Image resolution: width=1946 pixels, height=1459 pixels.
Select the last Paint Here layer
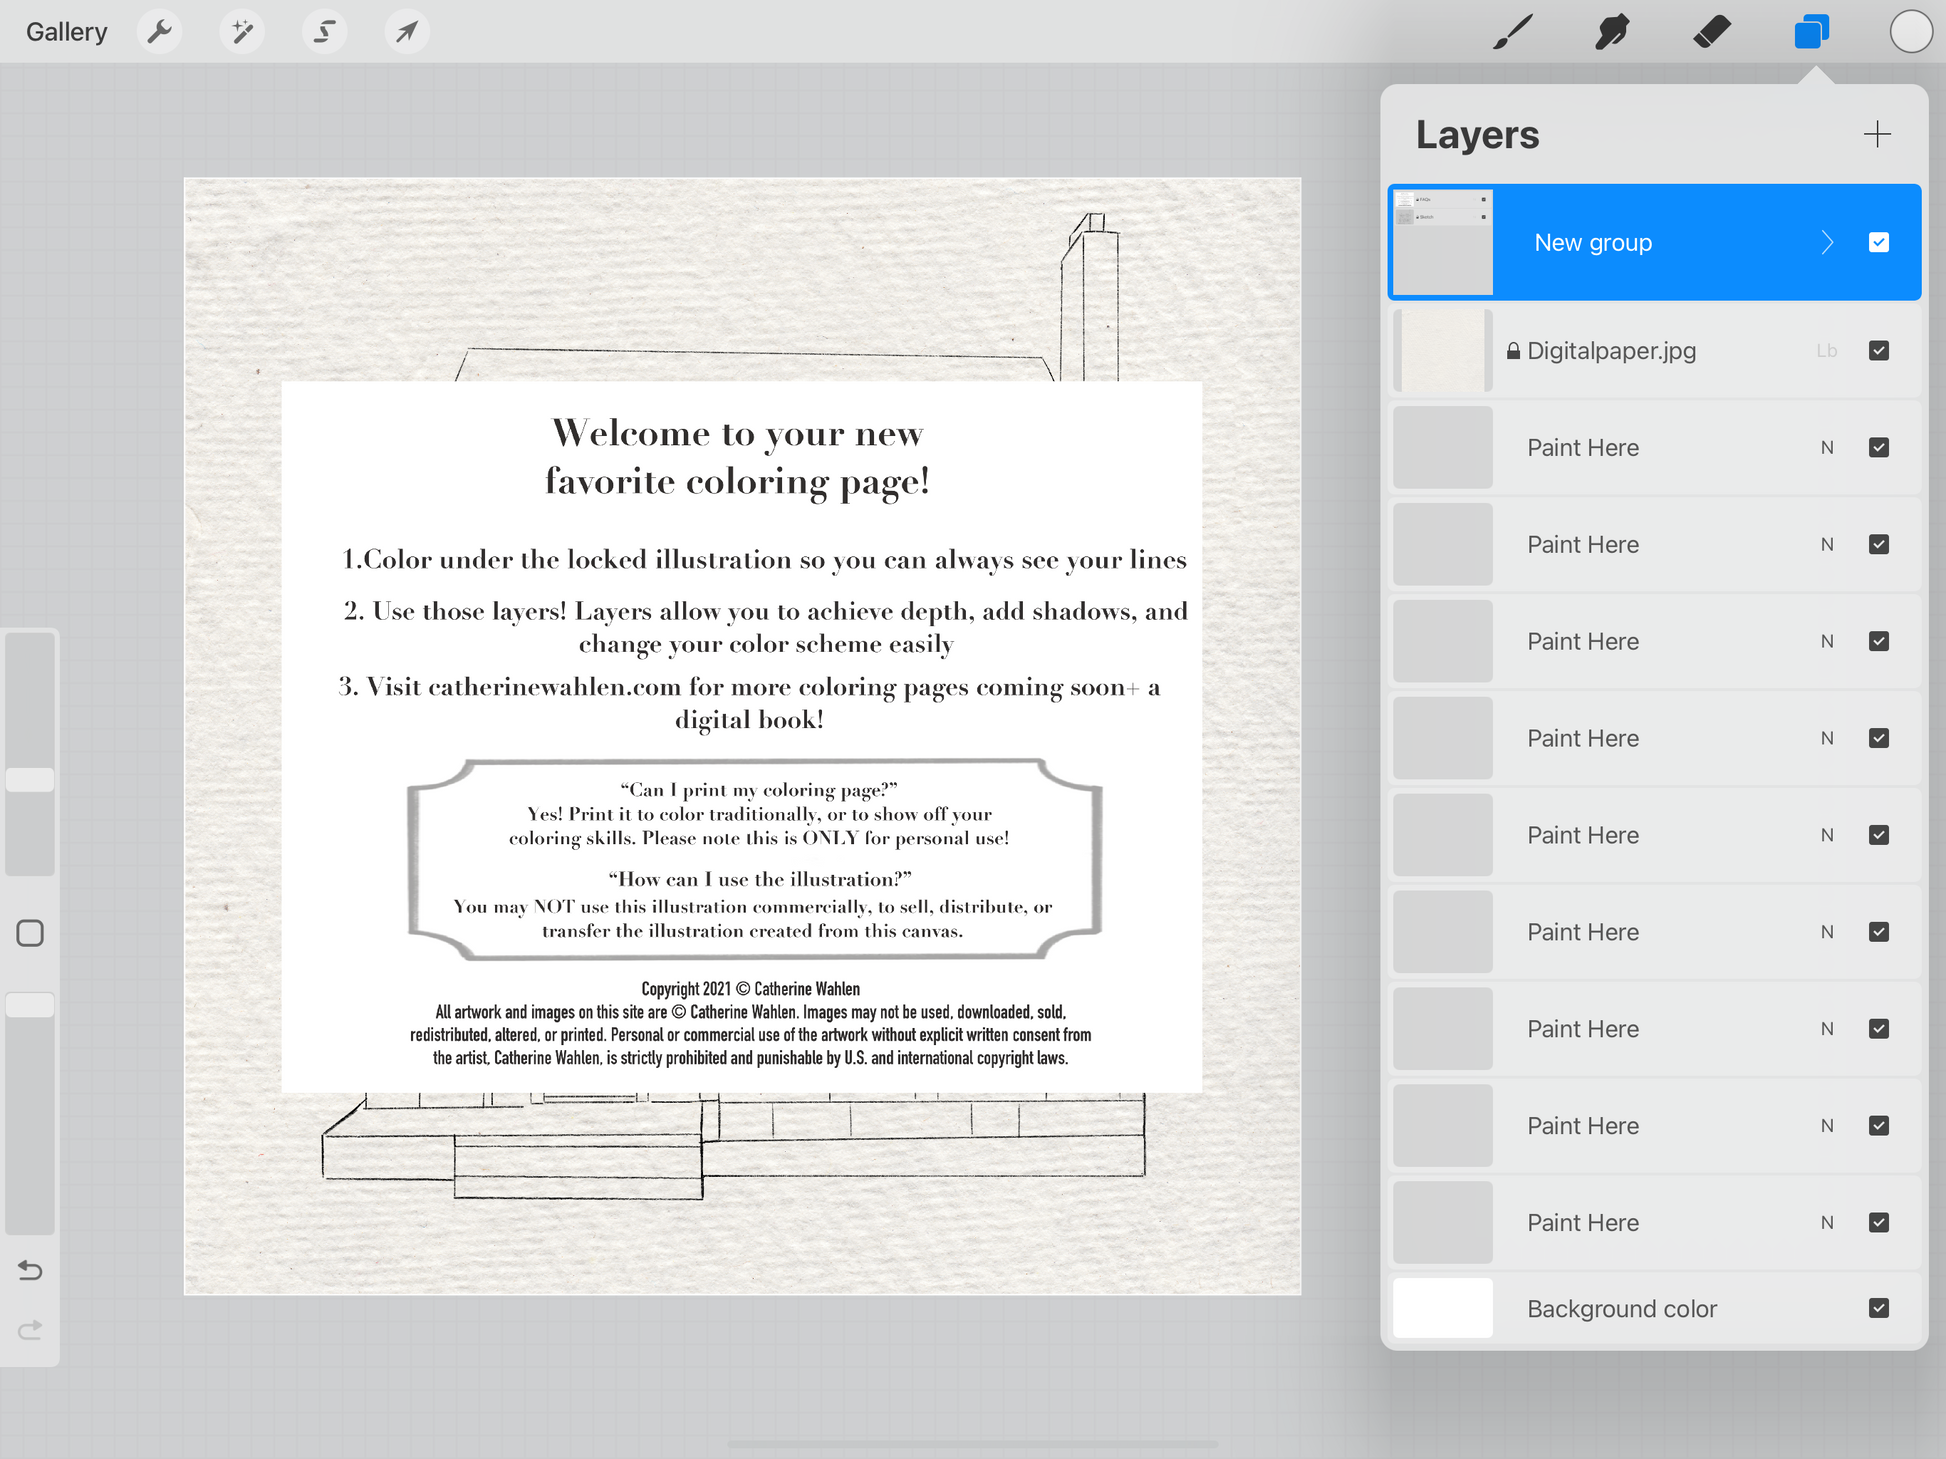(1582, 1222)
